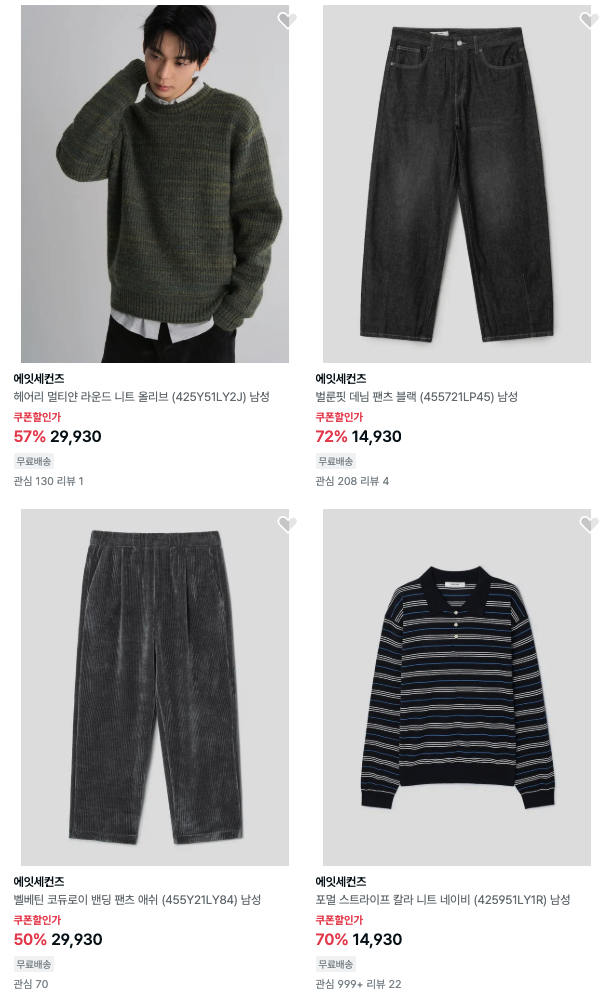The height and width of the screenshot is (1004, 606).
Task: Open navy striped collar knit image
Action: coord(457,687)
